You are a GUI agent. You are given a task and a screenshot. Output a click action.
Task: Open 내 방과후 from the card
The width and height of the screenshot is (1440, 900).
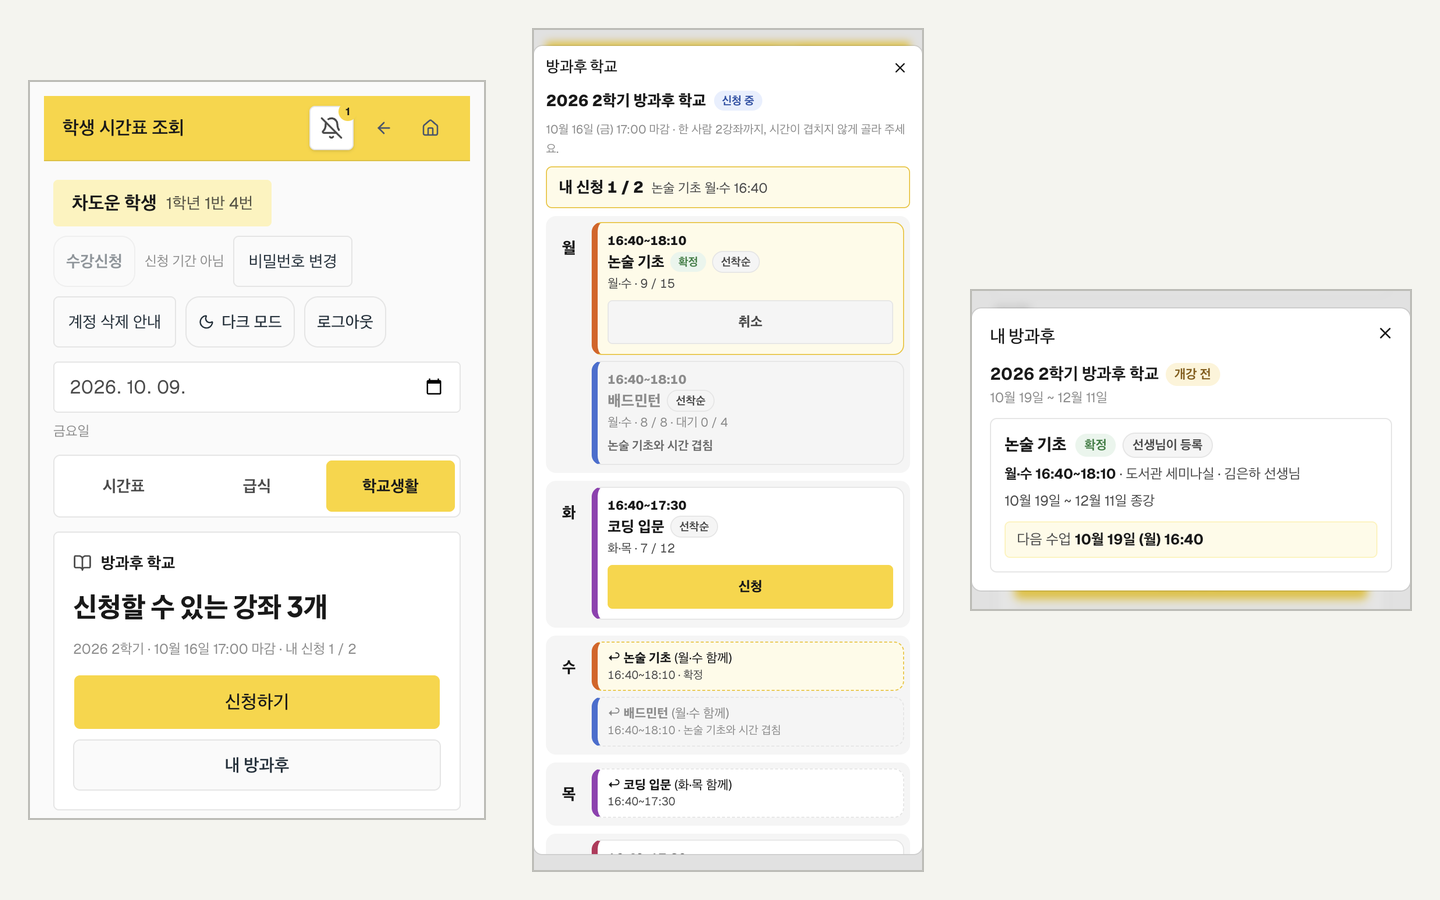coord(257,765)
